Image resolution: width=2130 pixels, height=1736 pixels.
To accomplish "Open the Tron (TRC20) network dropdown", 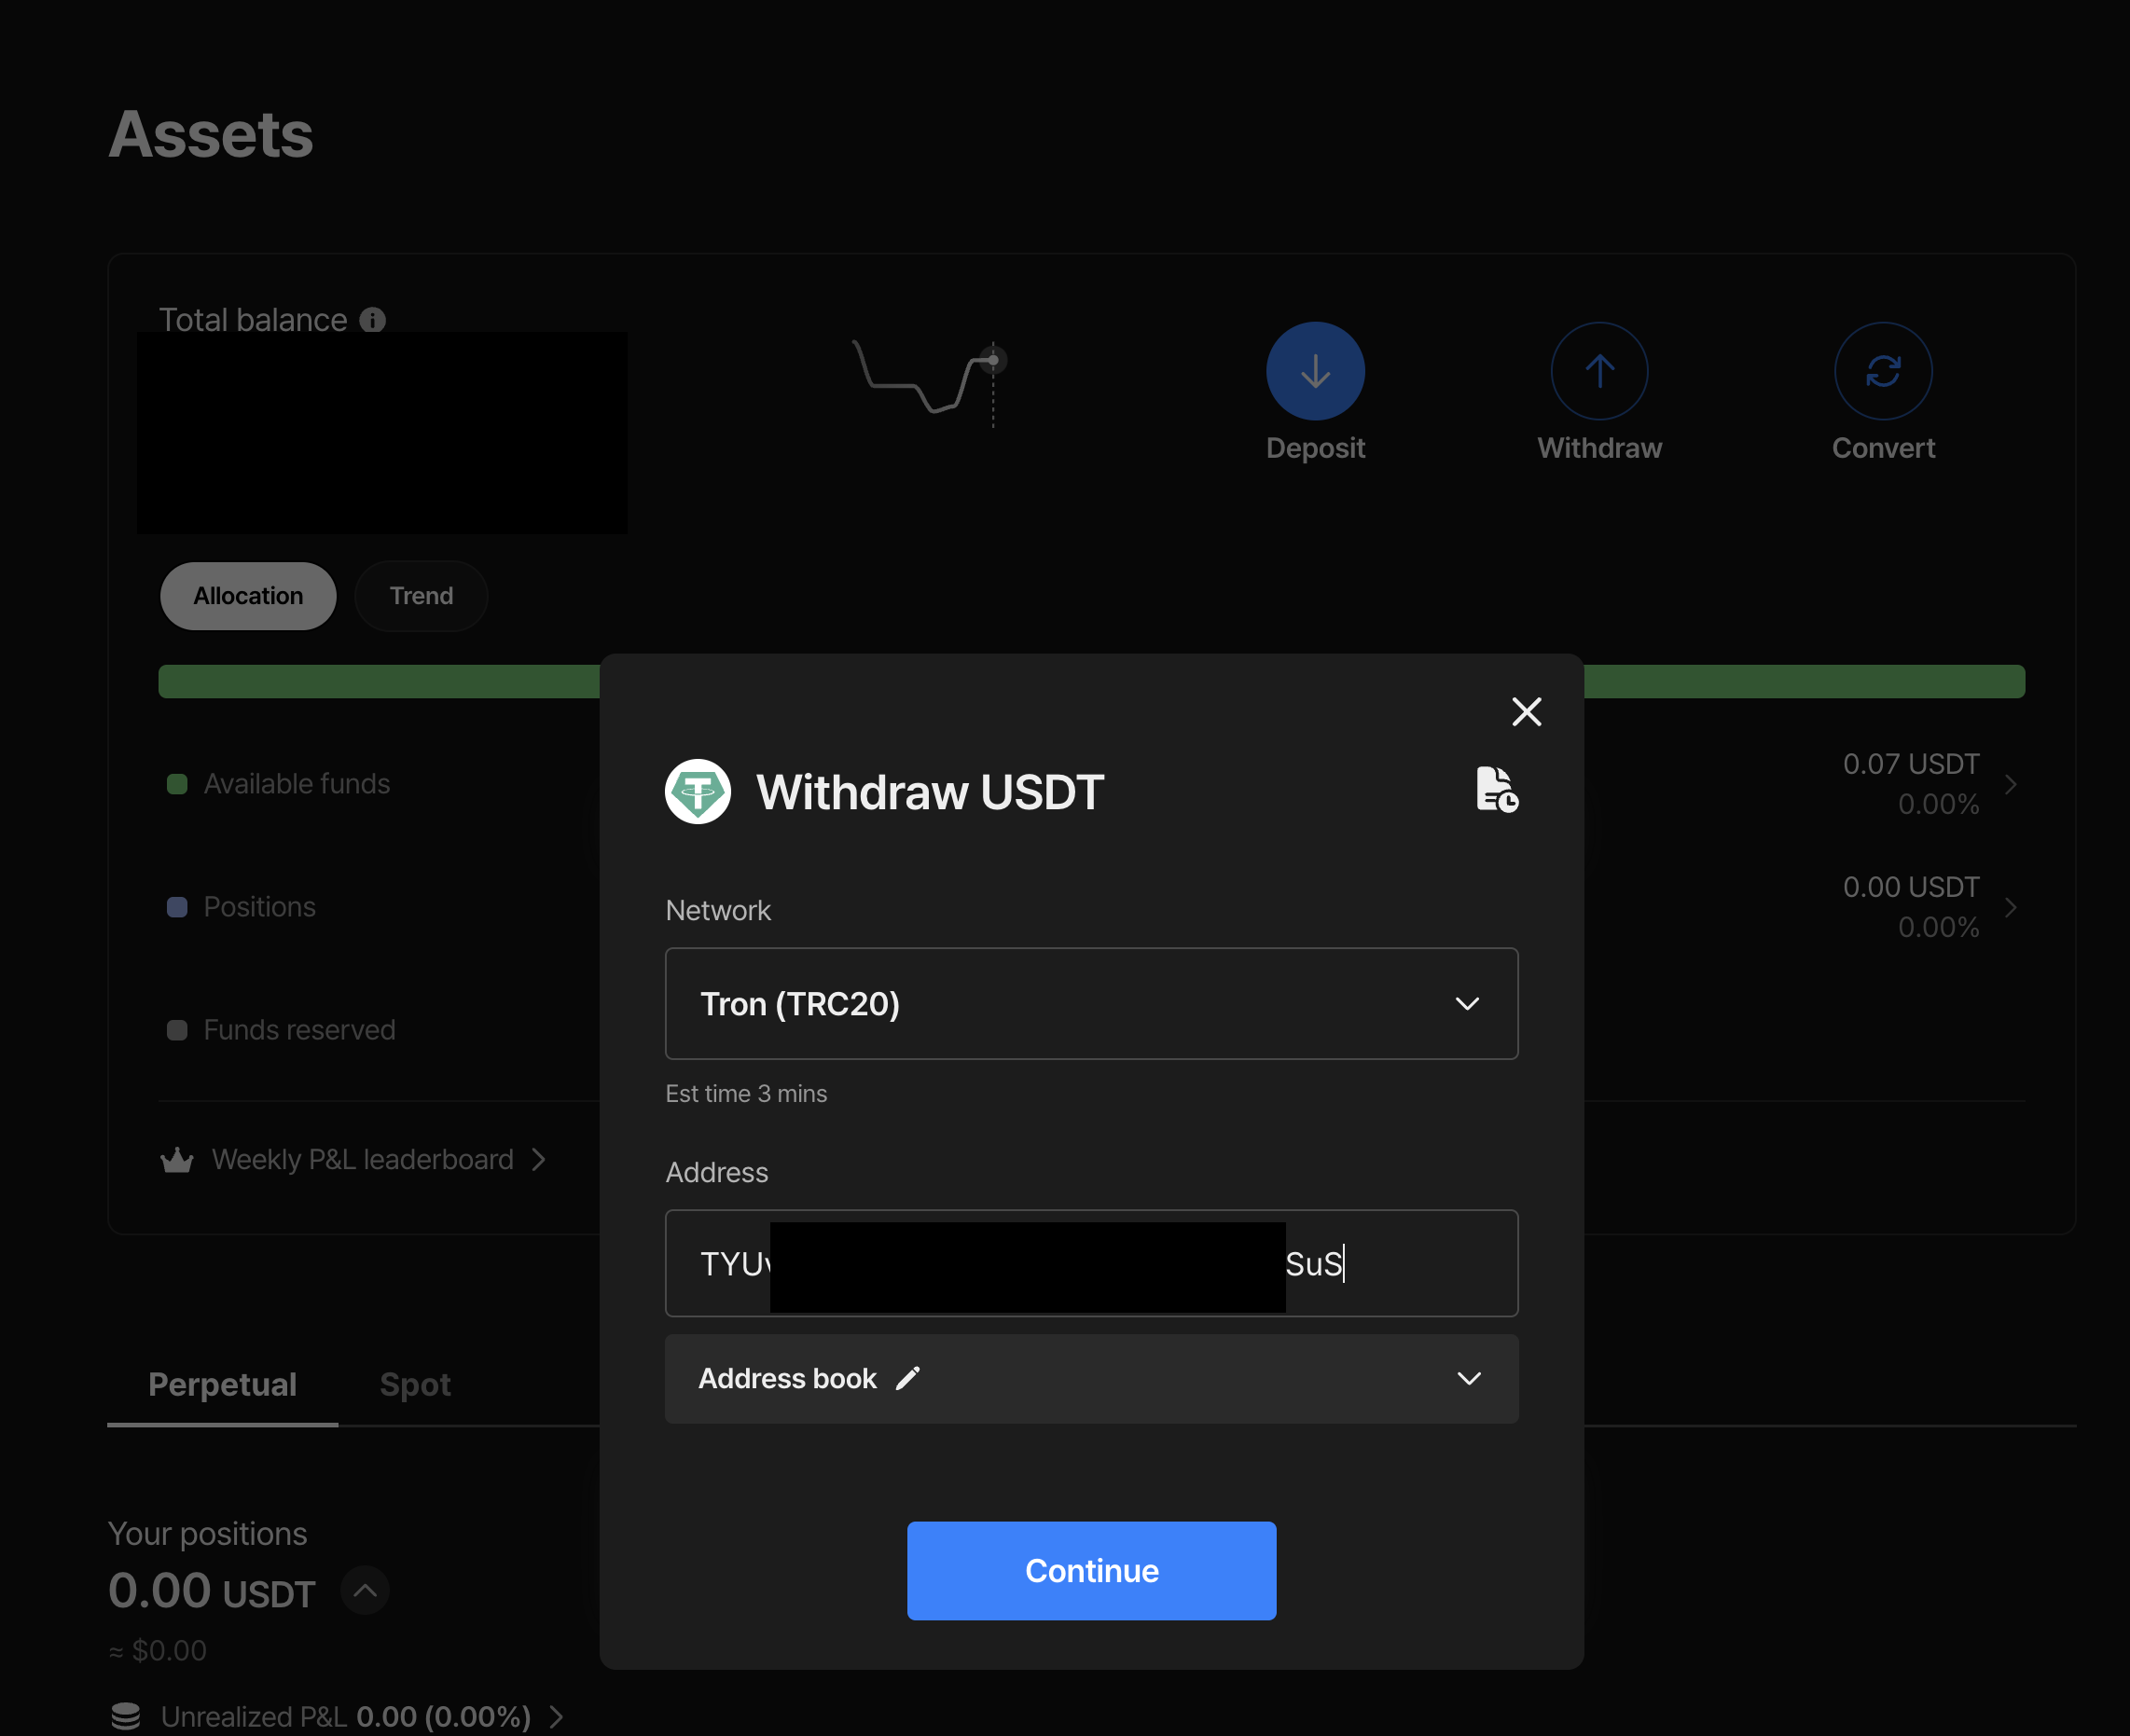I will pos(1091,1003).
